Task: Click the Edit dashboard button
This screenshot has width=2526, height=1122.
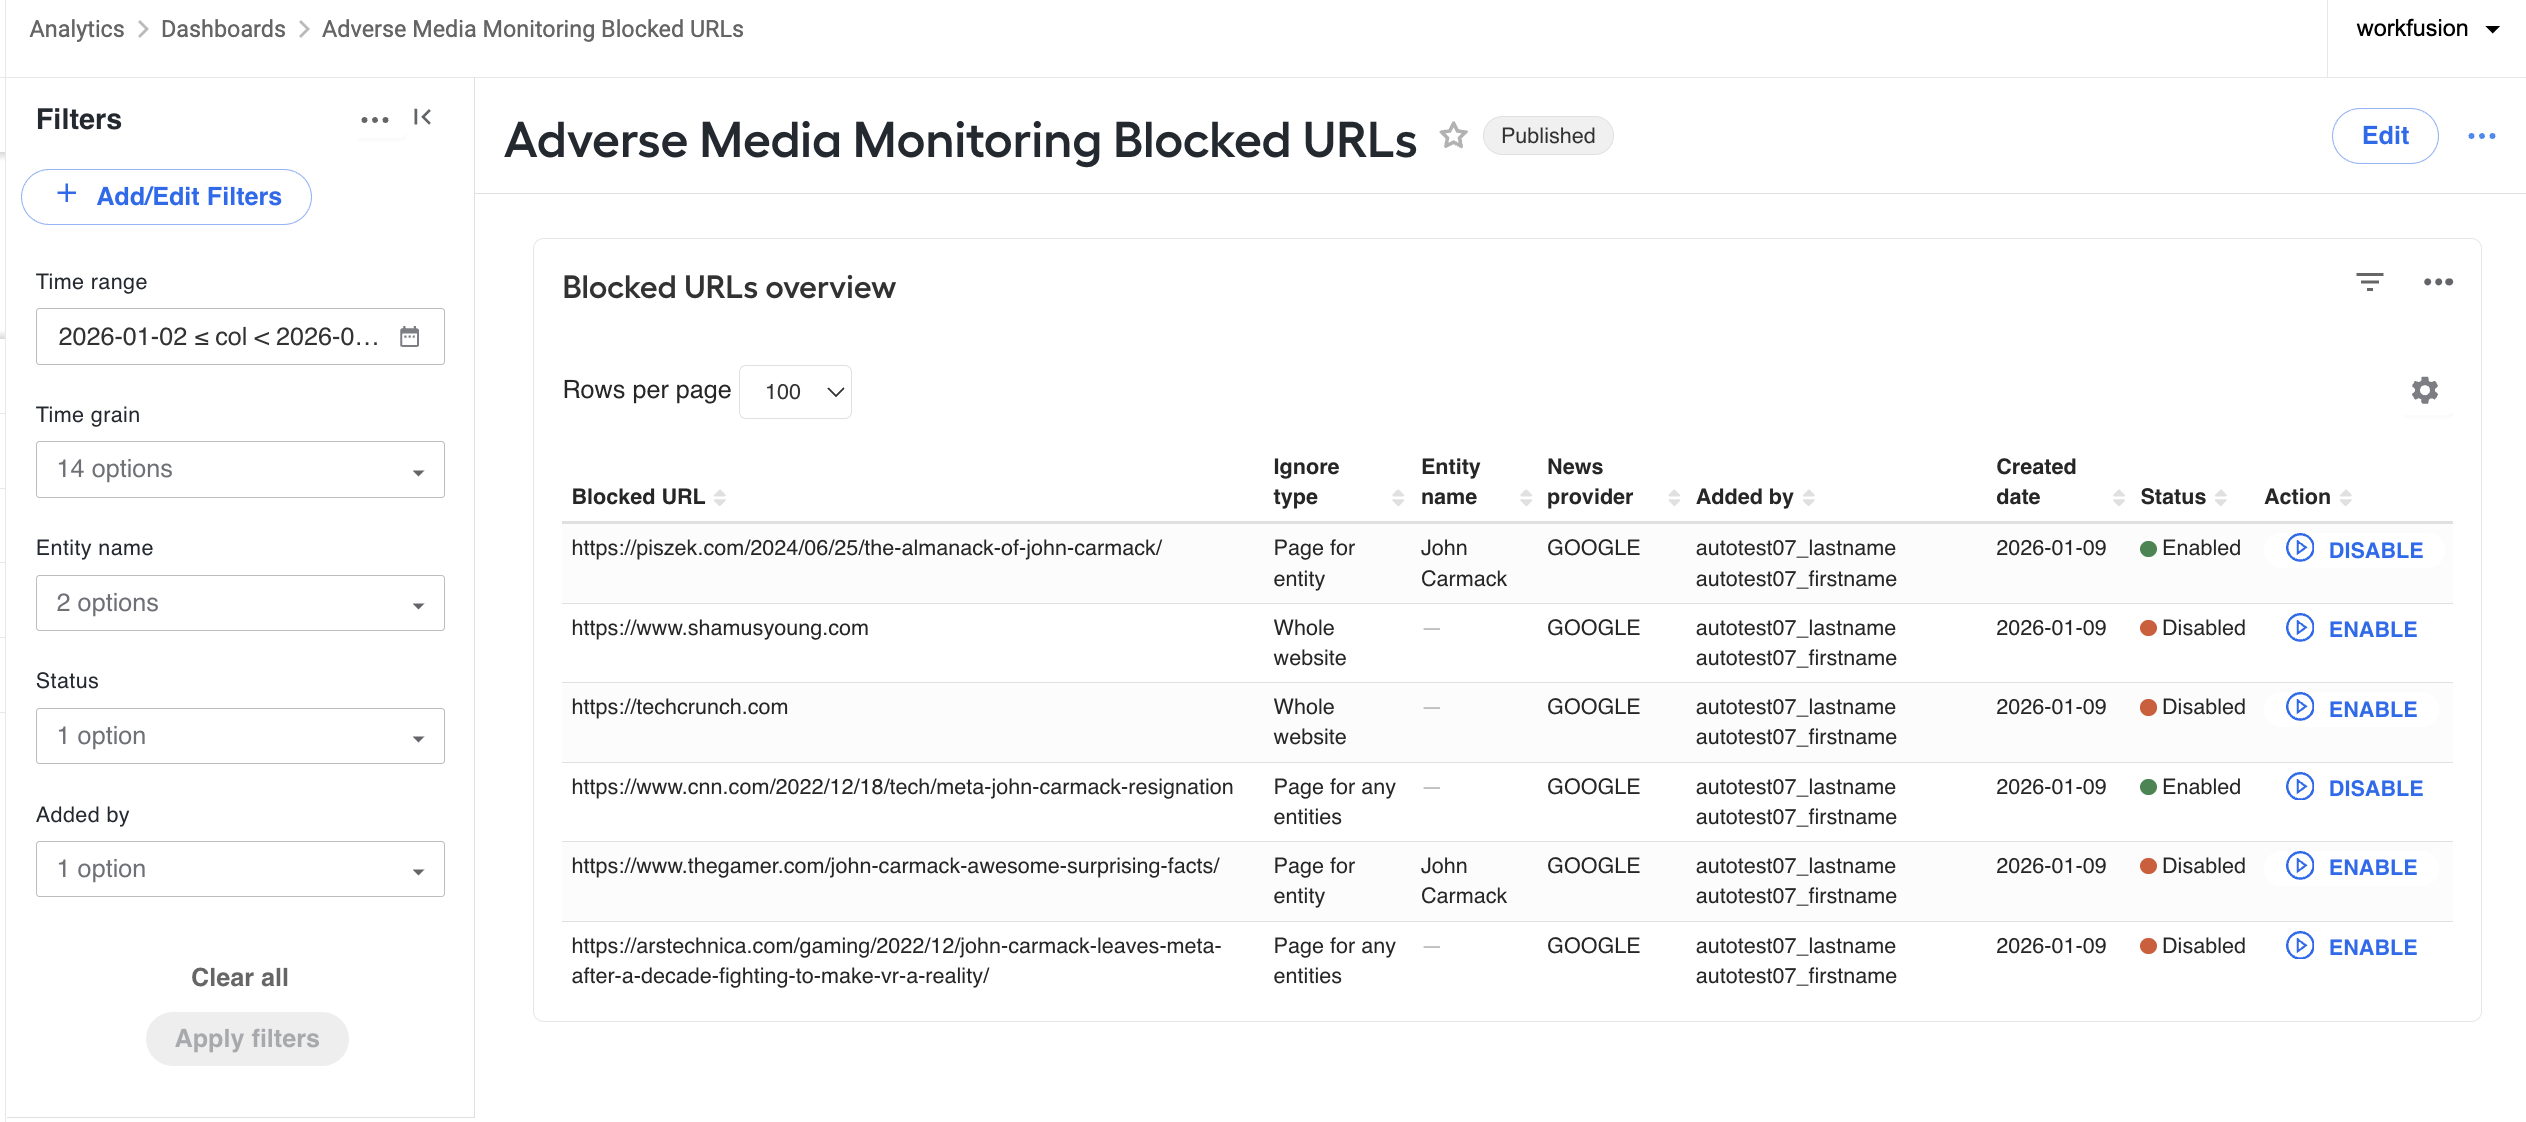Action: pos(2384,136)
